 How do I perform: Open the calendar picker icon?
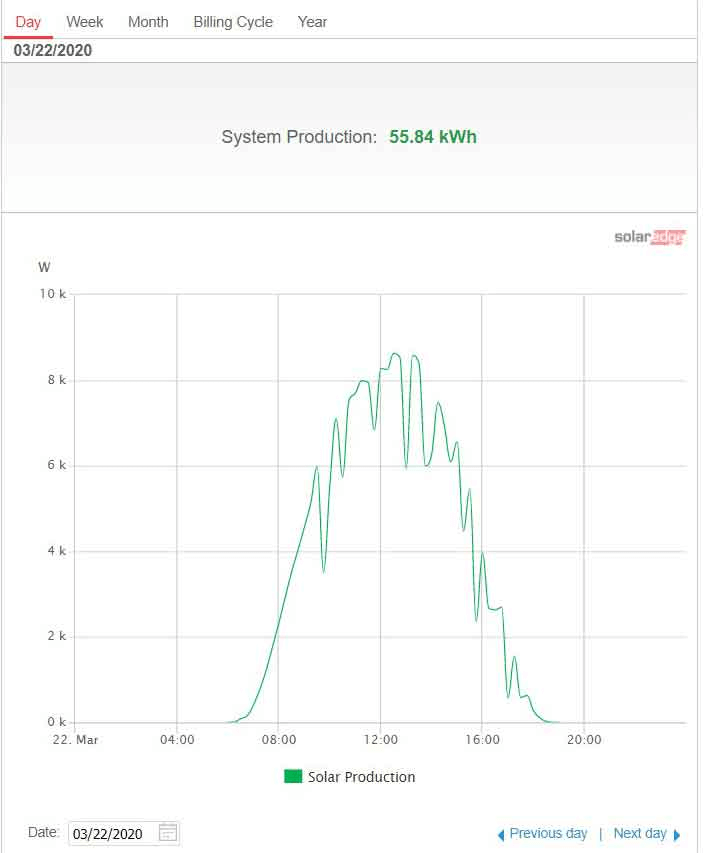(168, 833)
